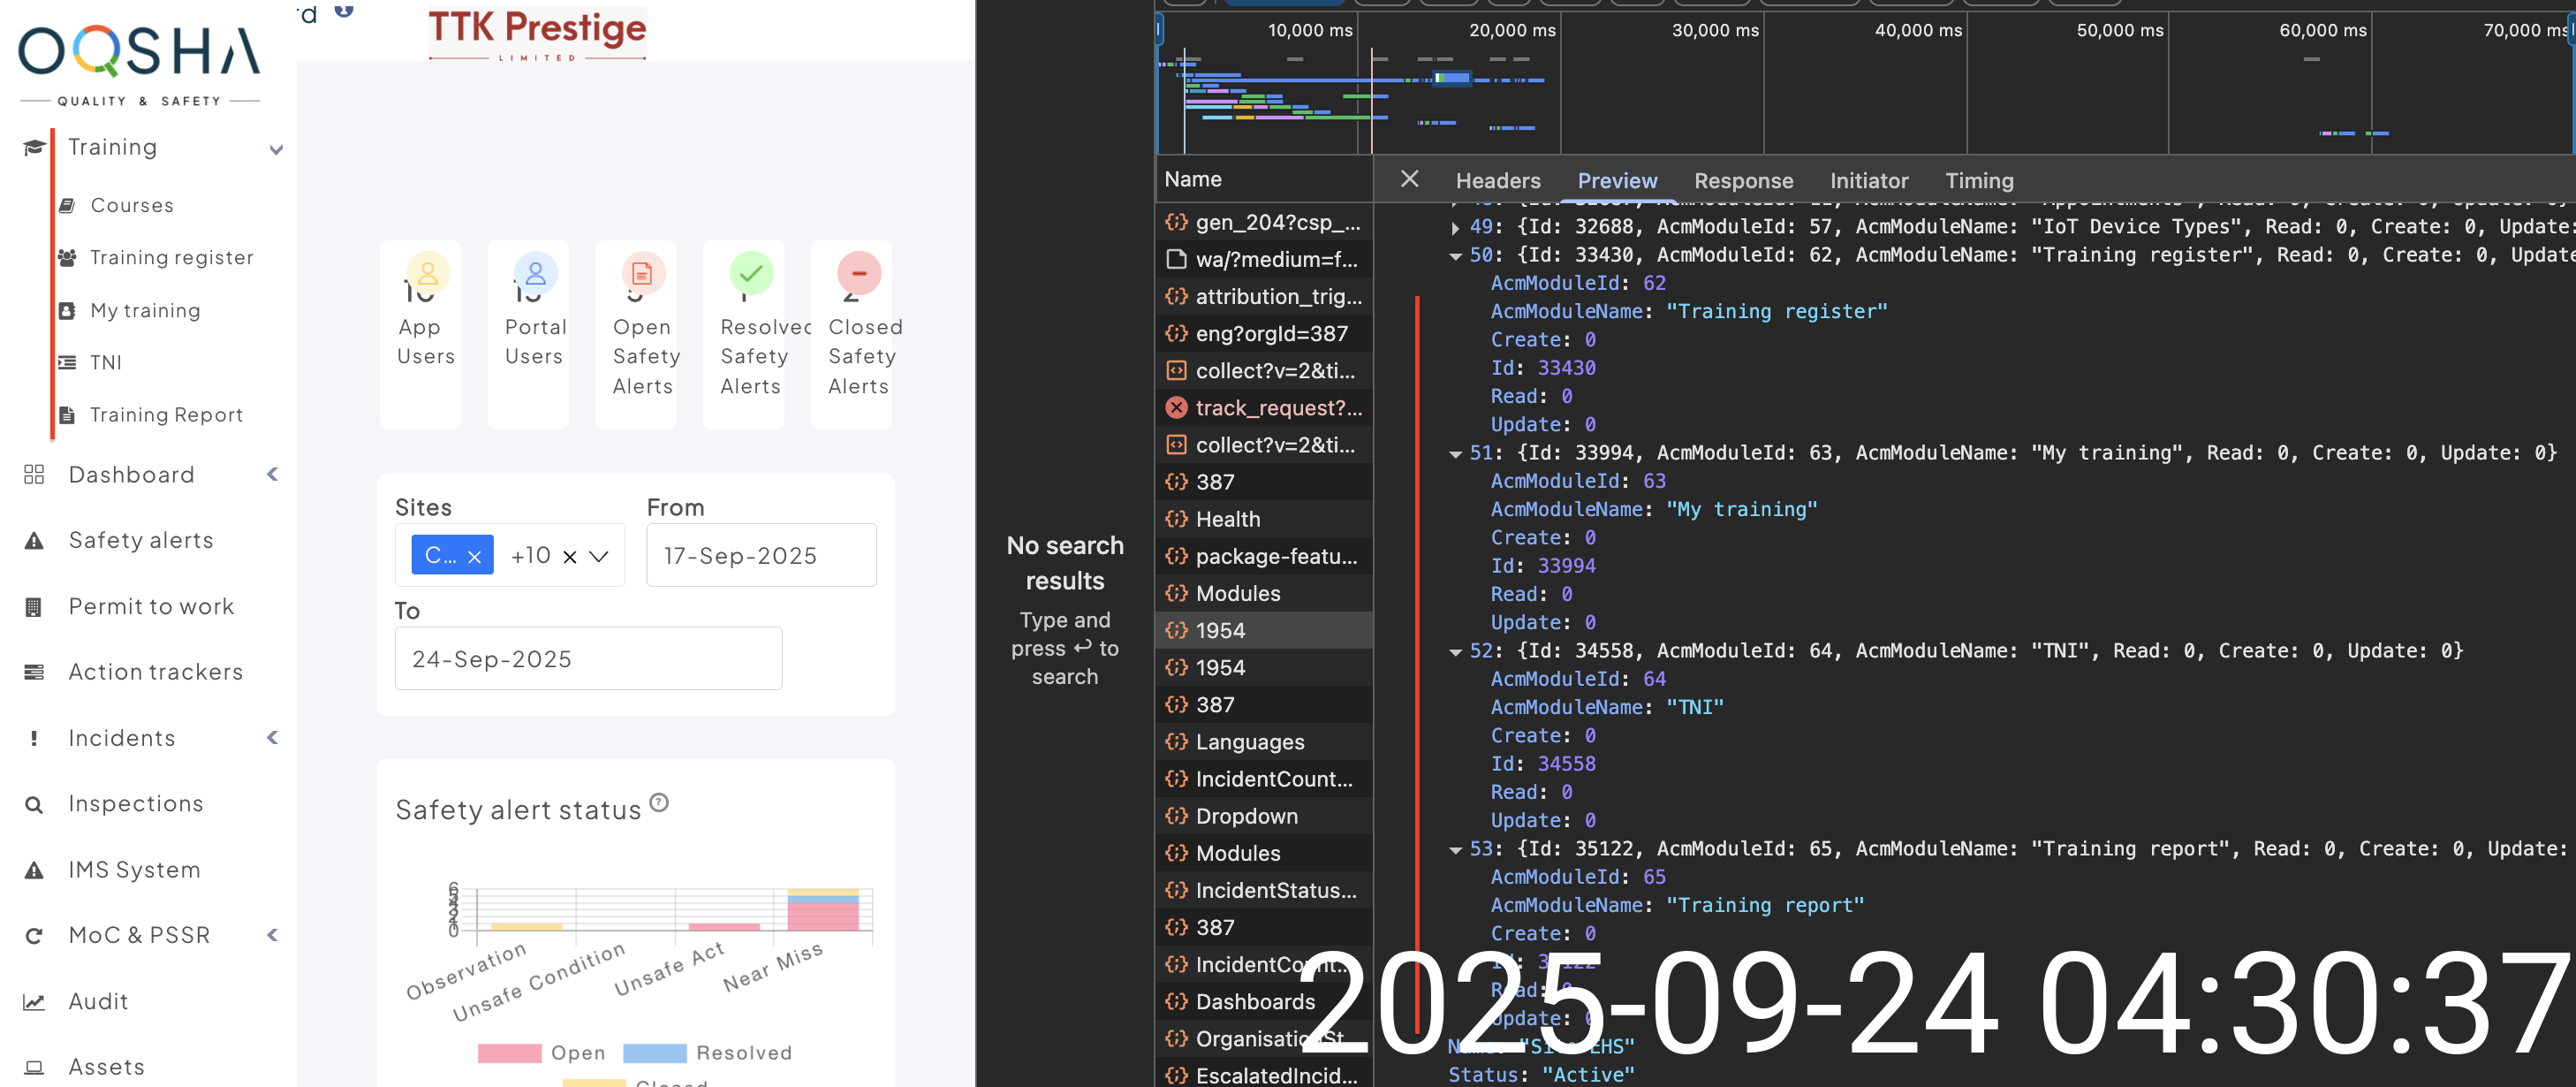Click the Safety alert status help icon
This screenshot has height=1087, width=2576.
click(658, 802)
